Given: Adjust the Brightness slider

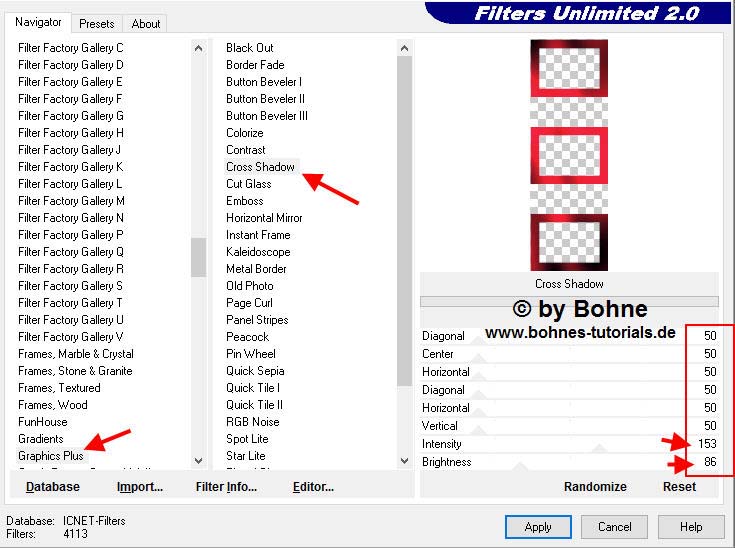Looking at the screenshot, I should pos(570,462).
